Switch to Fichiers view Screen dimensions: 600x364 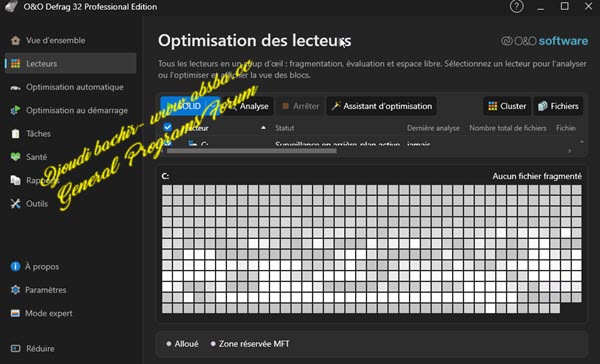point(558,106)
